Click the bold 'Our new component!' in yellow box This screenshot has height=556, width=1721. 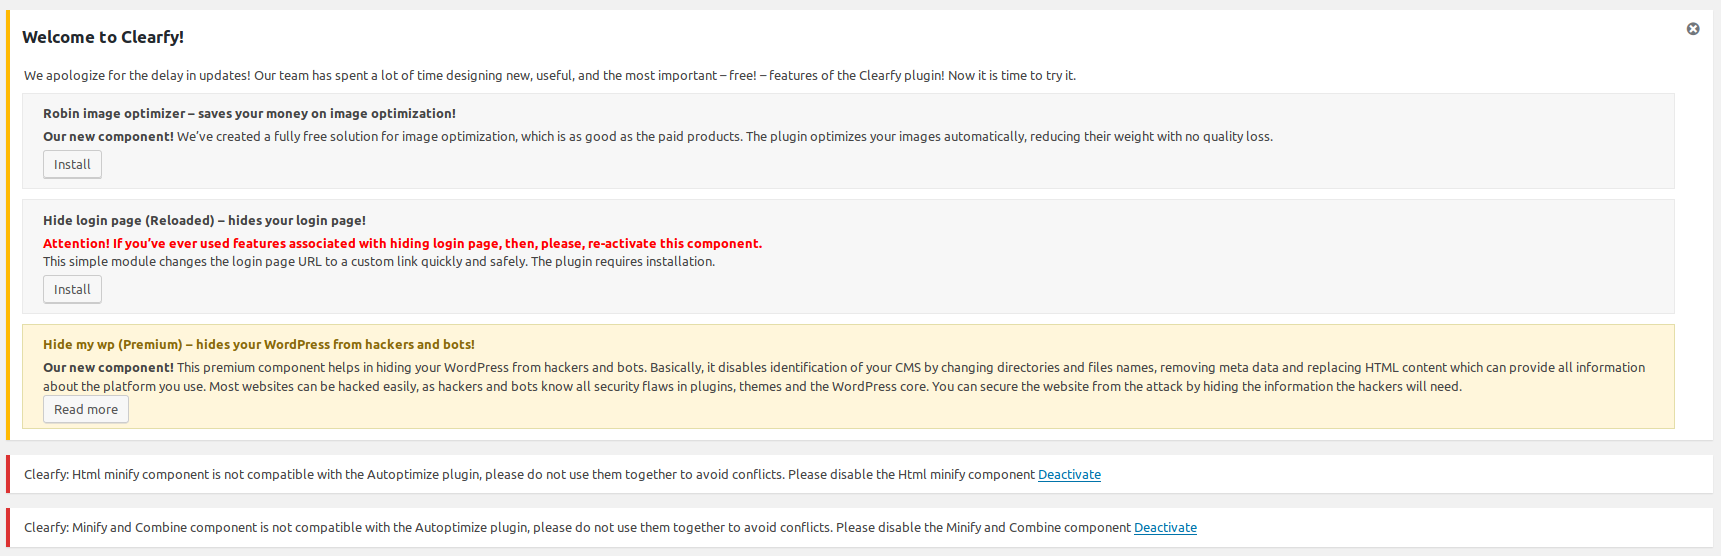point(108,368)
